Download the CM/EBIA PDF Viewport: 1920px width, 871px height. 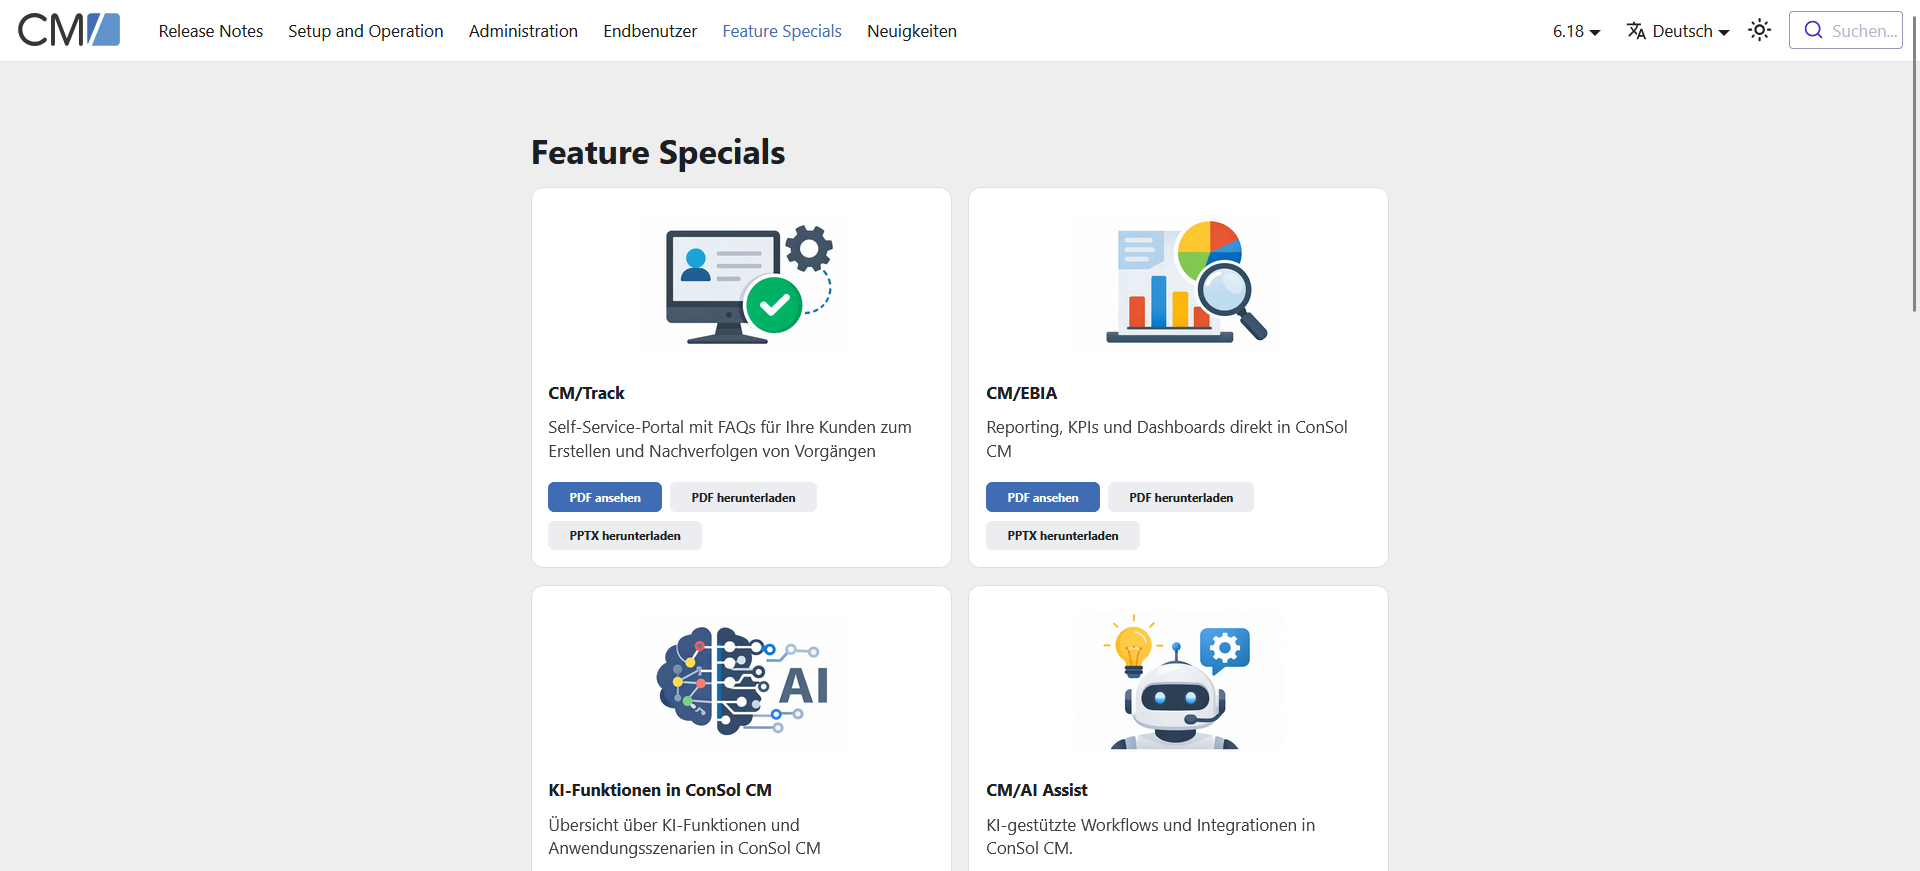pyautogui.click(x=1181, y=497)
